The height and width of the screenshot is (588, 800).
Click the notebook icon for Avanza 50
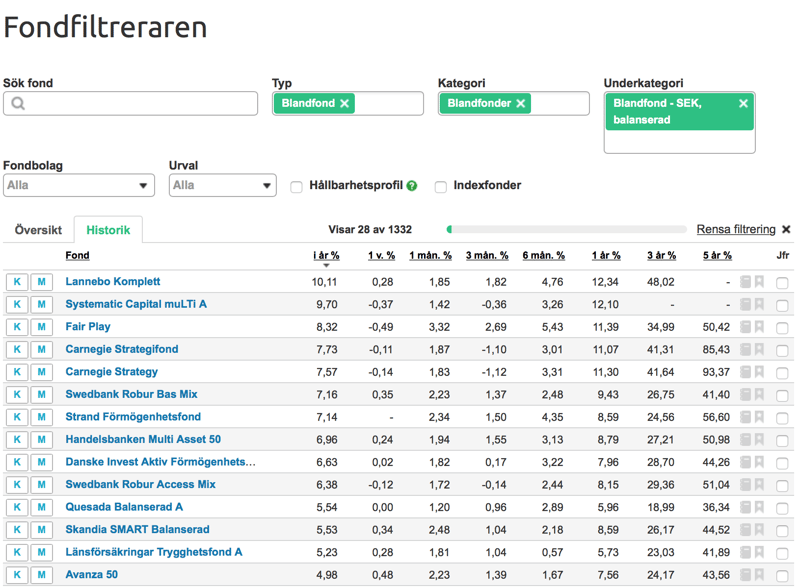point(745,575)
